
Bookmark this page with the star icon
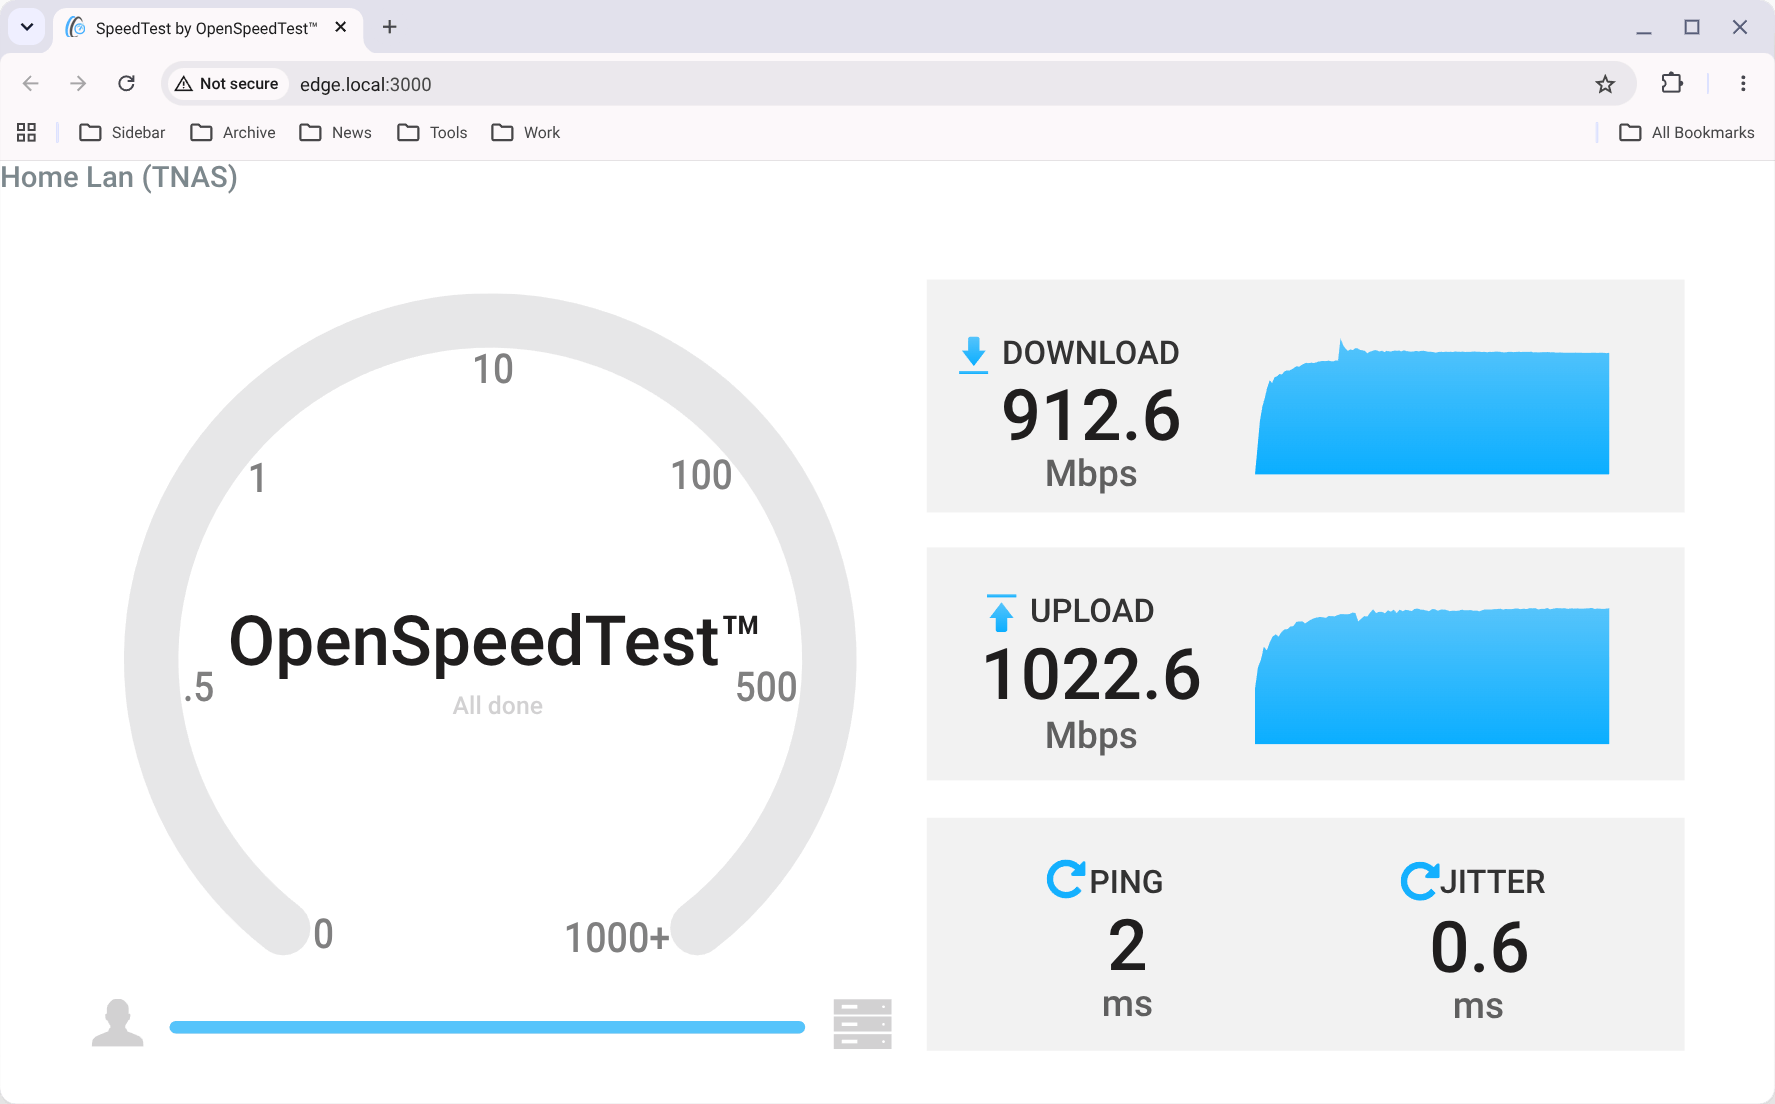(x=1605, y=84)
